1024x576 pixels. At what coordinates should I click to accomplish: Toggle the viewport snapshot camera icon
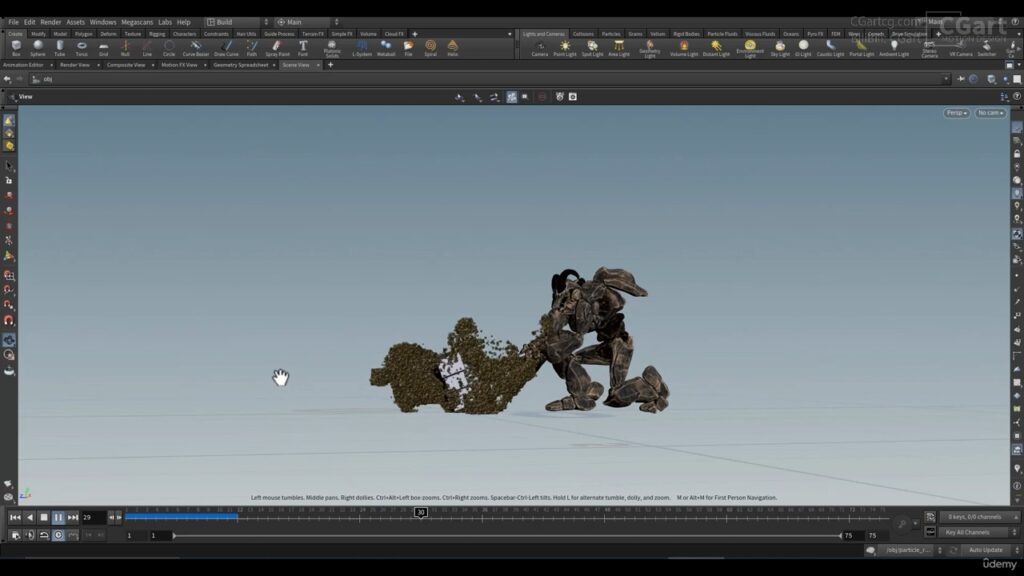click(x=573, y=97)
